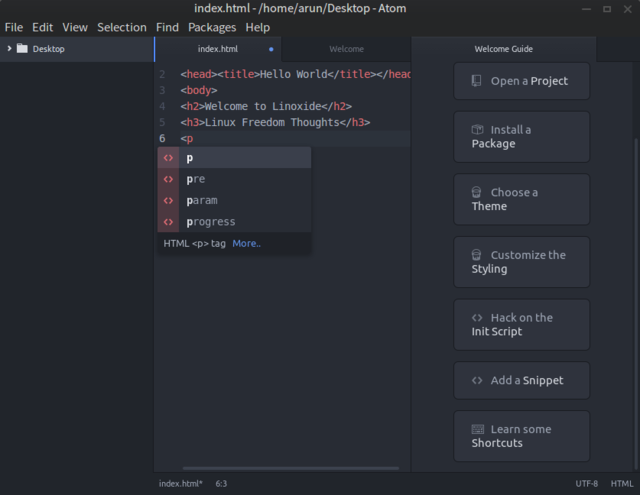Viewport: 640px width, 495px height.
Task: Click the package icon on Install a Package
Action: [477, 130]
